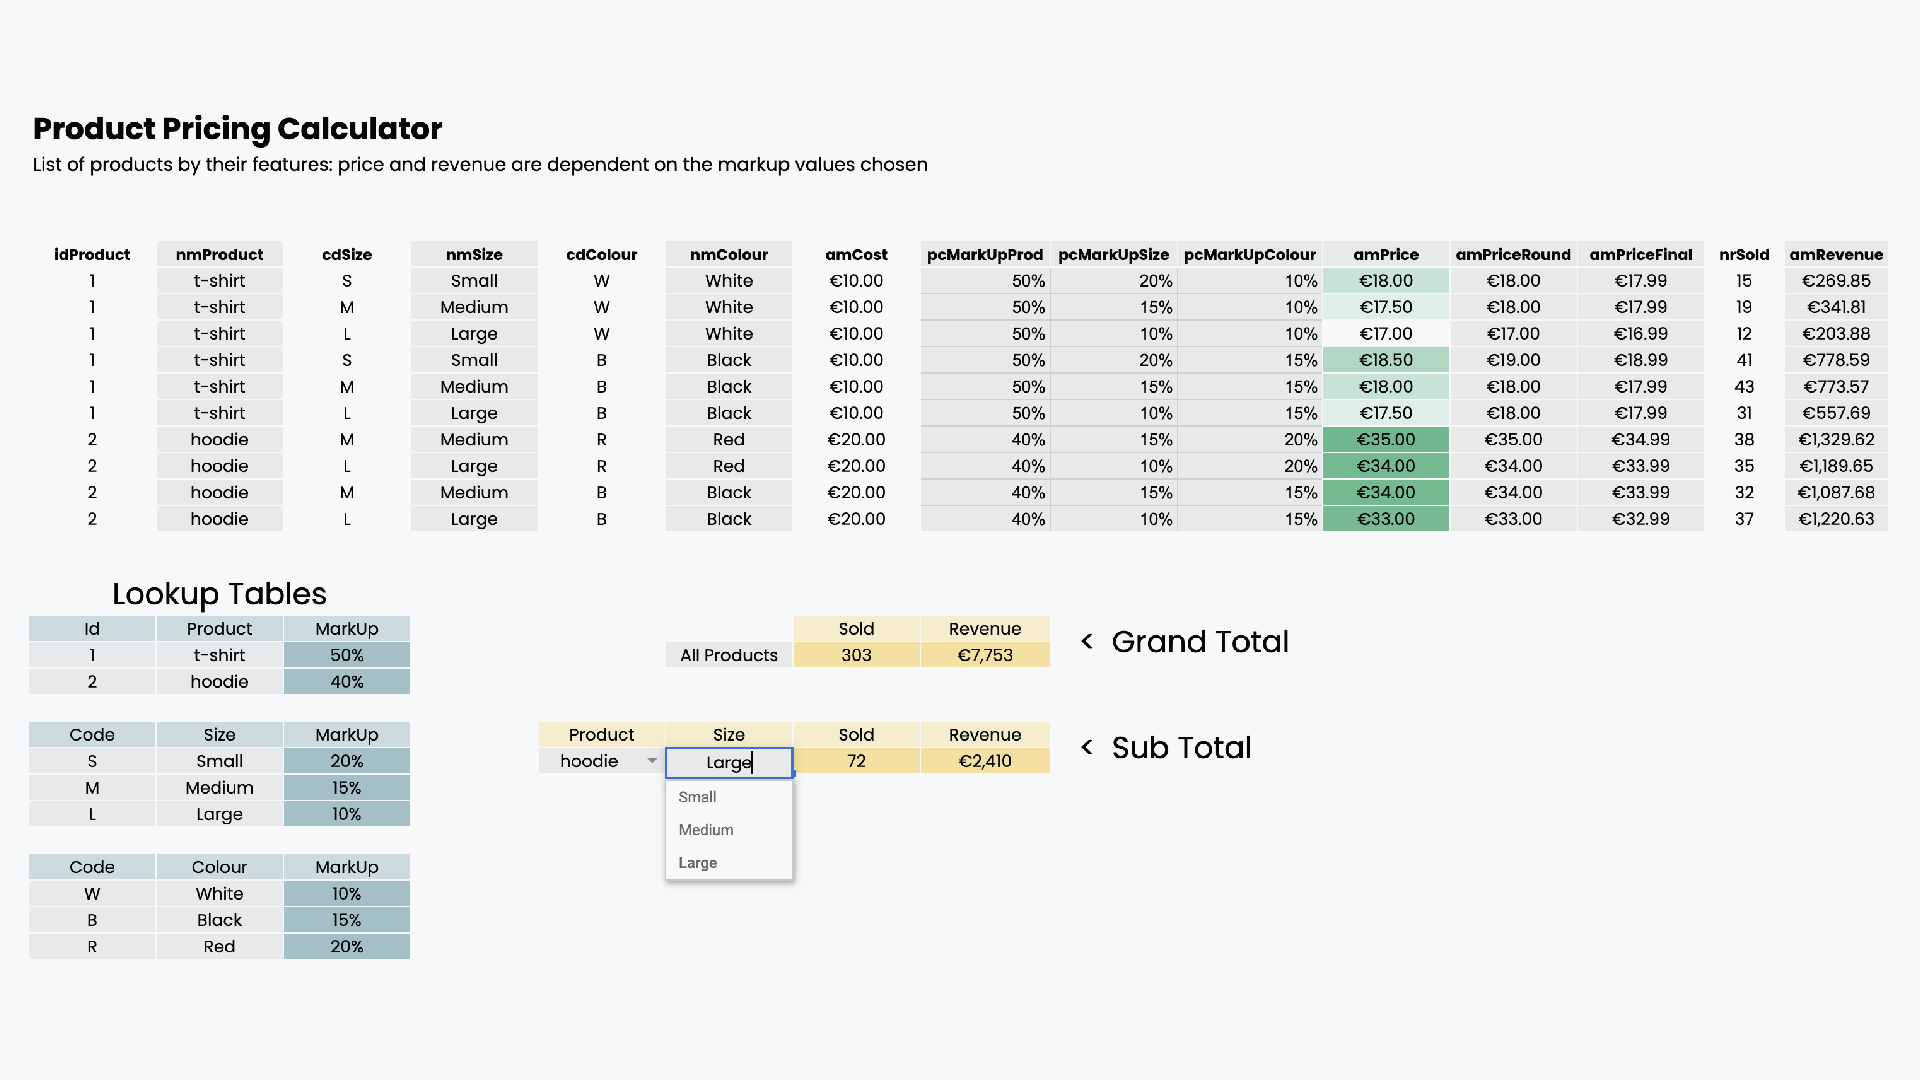Click the amPrice column header
The image size is (1920, 1080).
click(1385, 254)
